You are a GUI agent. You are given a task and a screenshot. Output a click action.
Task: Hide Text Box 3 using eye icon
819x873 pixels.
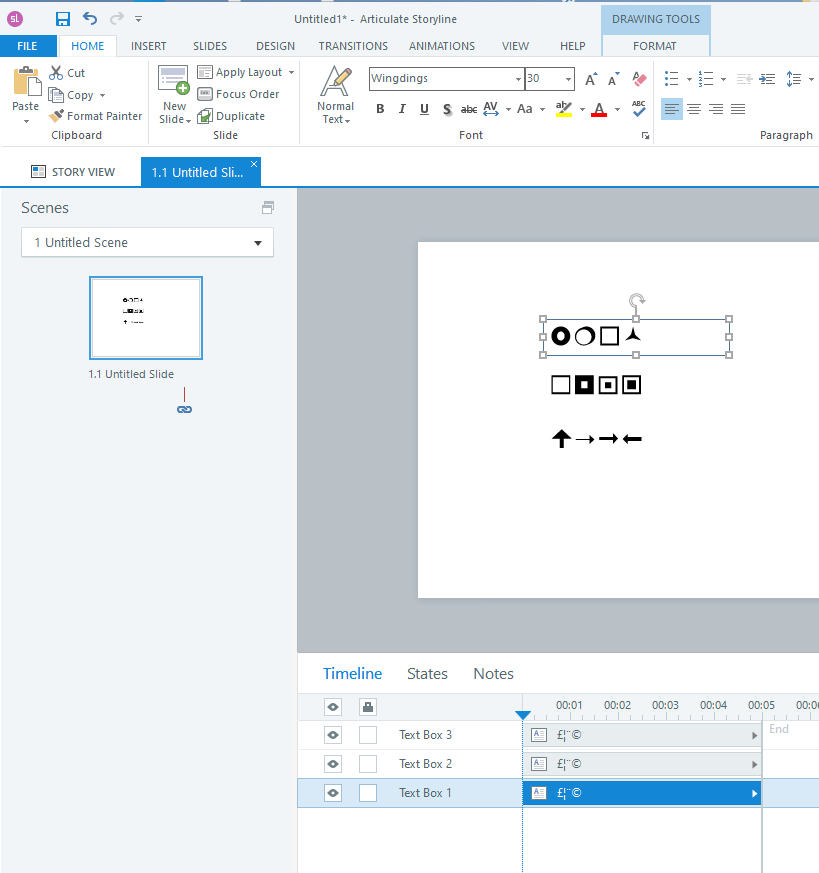(333, 735)
